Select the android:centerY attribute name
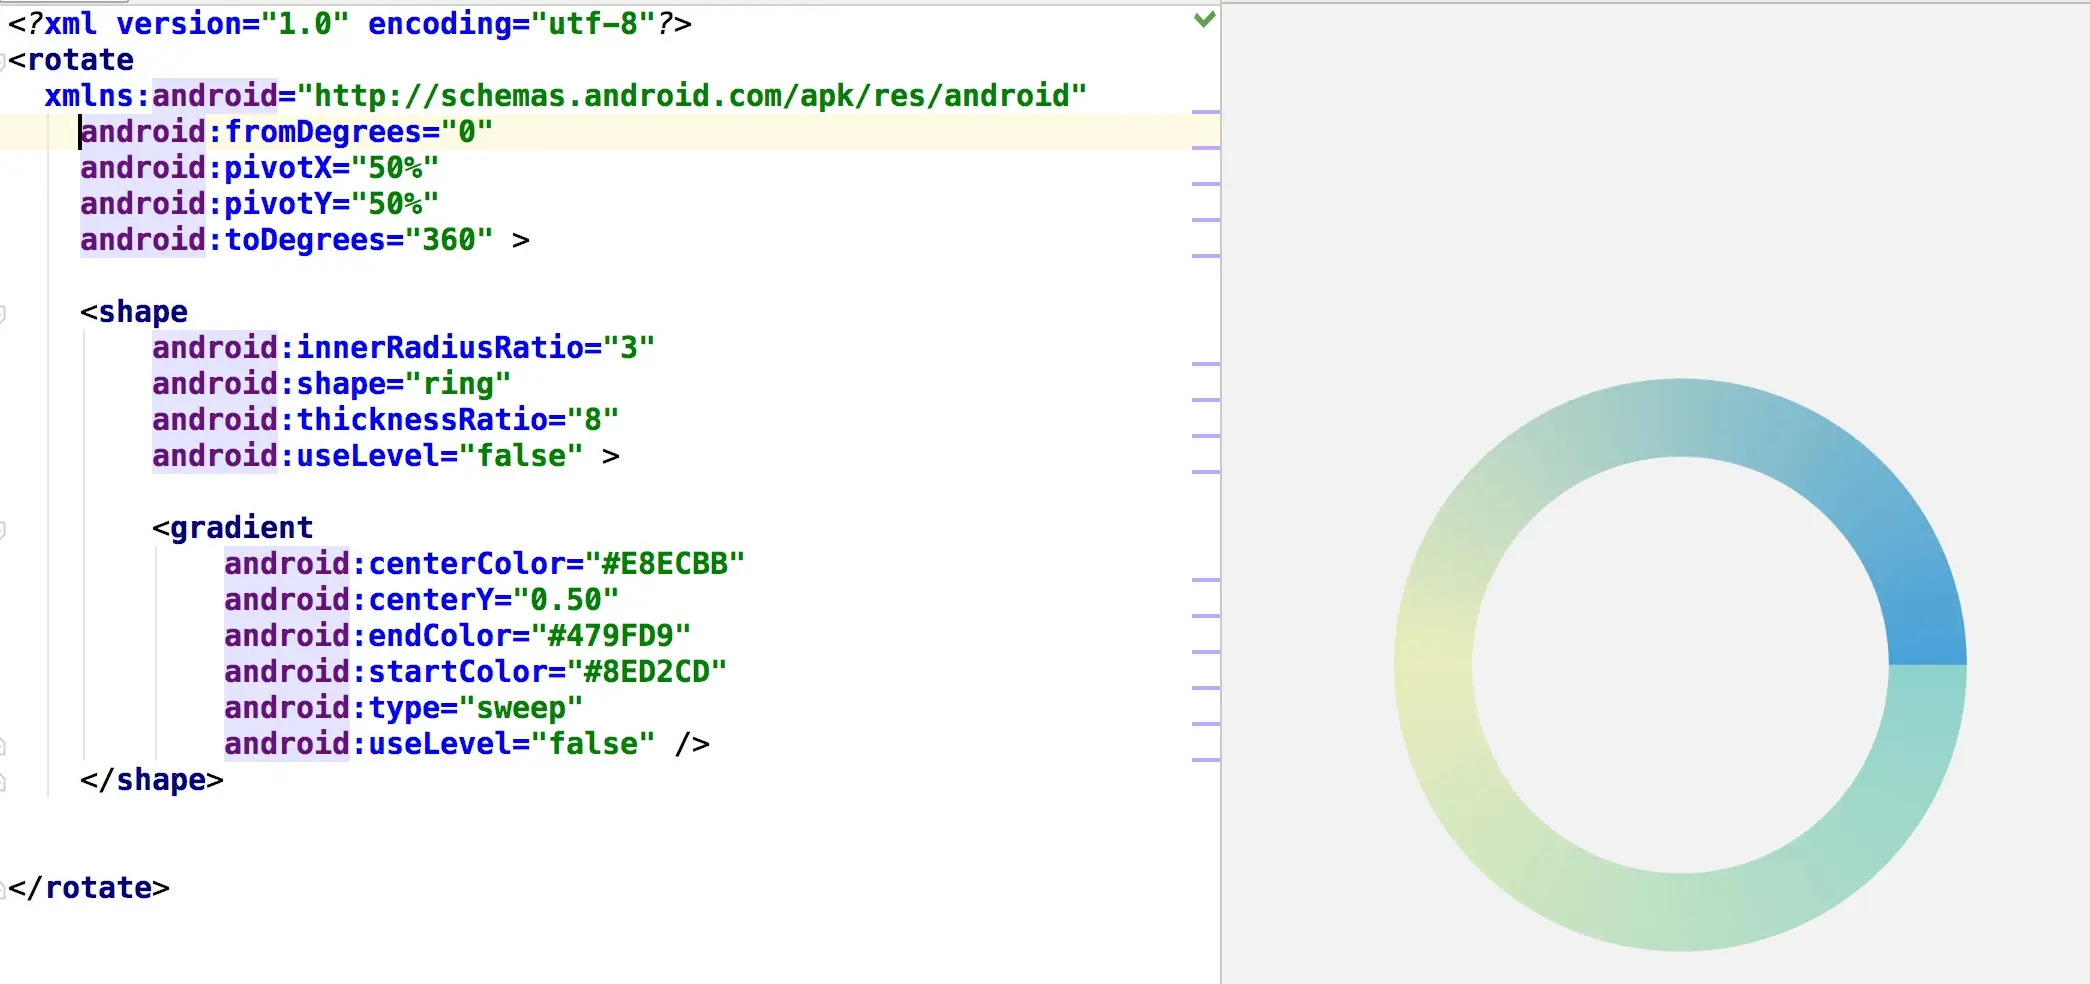This screenshot has width=2090, height=984. [x=359, y=600]
